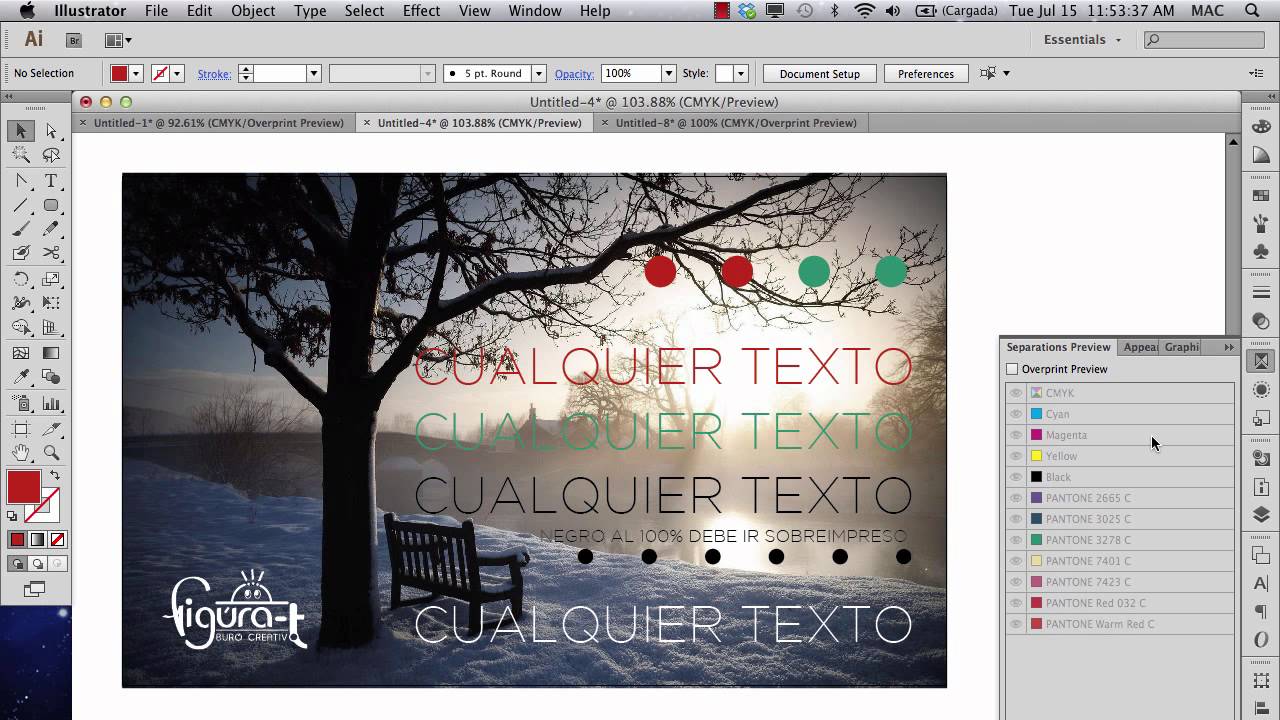Select the Paintbrush tool
Viewport: 1280px width, 720px height.
tap(21, 229)
